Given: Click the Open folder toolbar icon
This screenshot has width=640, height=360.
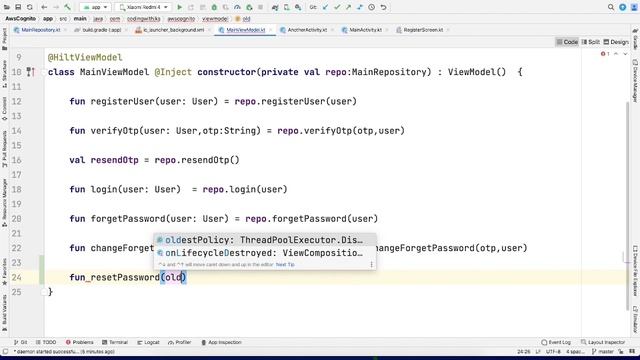Looking at the screenshot, I should click(x=7, y=7).
